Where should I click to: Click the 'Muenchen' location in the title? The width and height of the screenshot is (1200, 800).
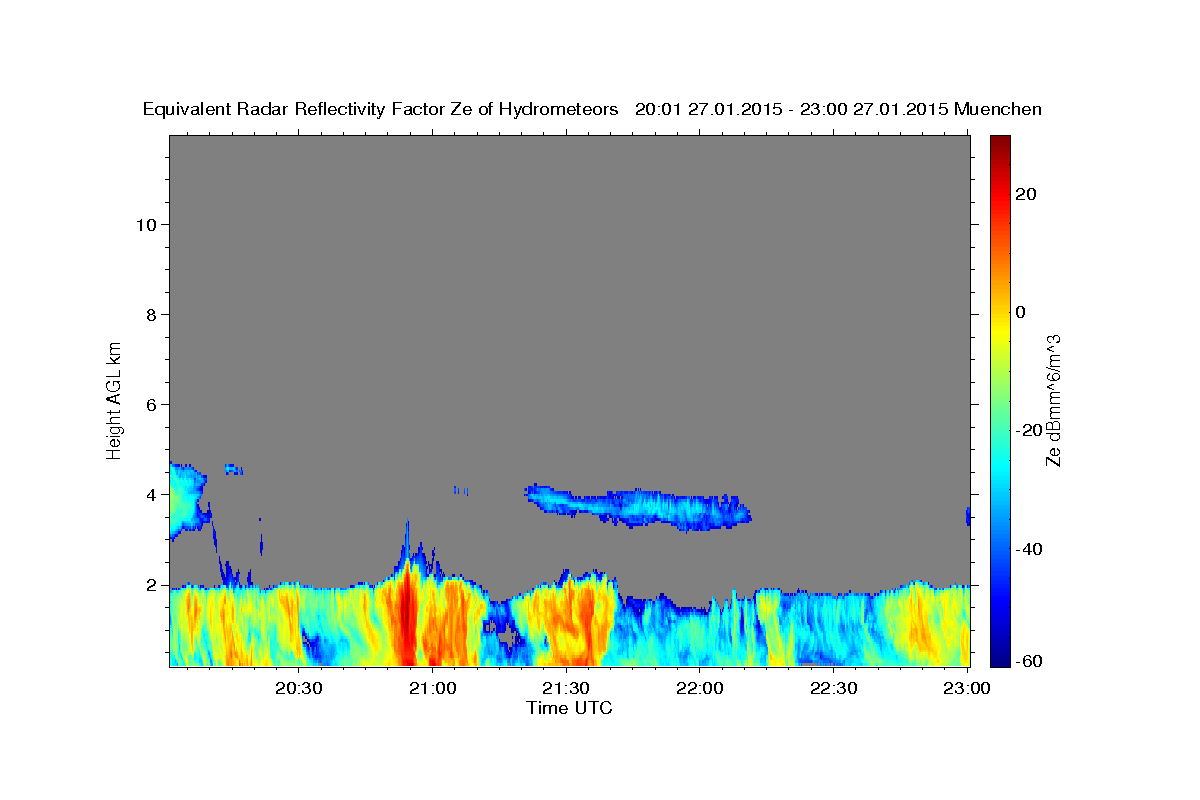pyautogui.click(x=998, y=109)
